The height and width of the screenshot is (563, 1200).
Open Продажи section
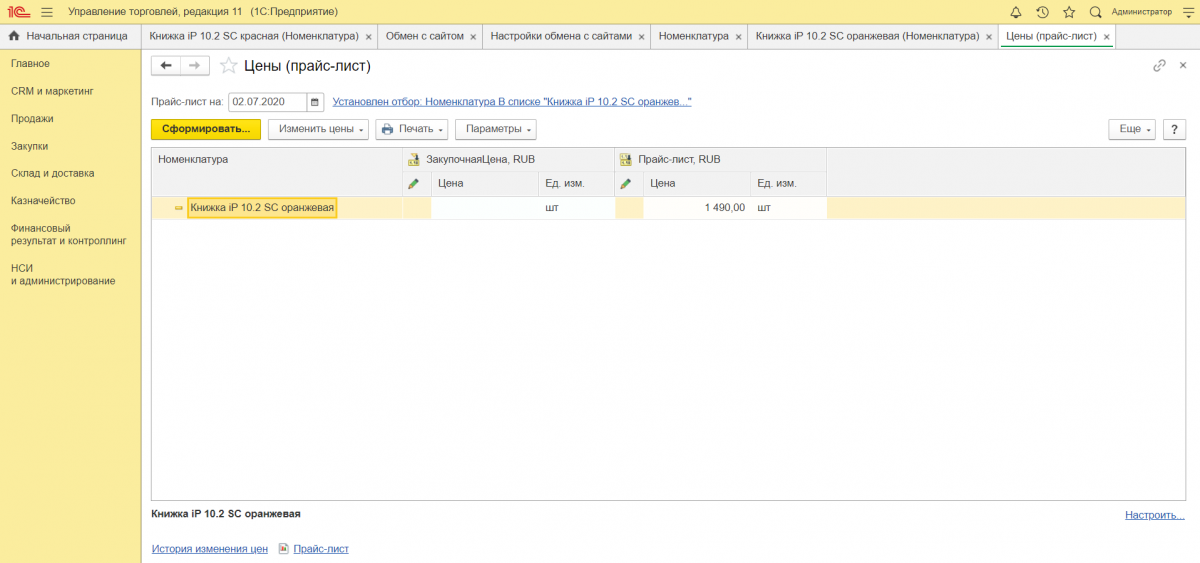(x=32, y=118)
